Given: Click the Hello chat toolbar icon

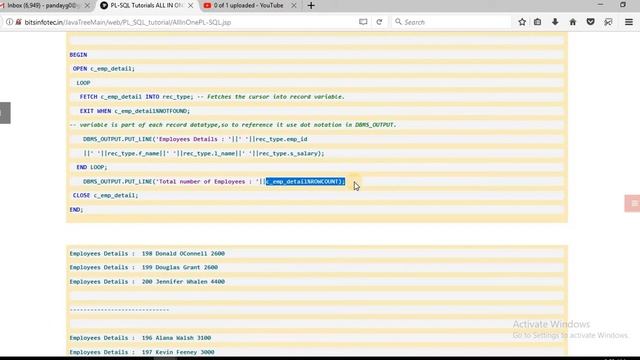Looking at the screenshot, I should (x=608, y=22).
